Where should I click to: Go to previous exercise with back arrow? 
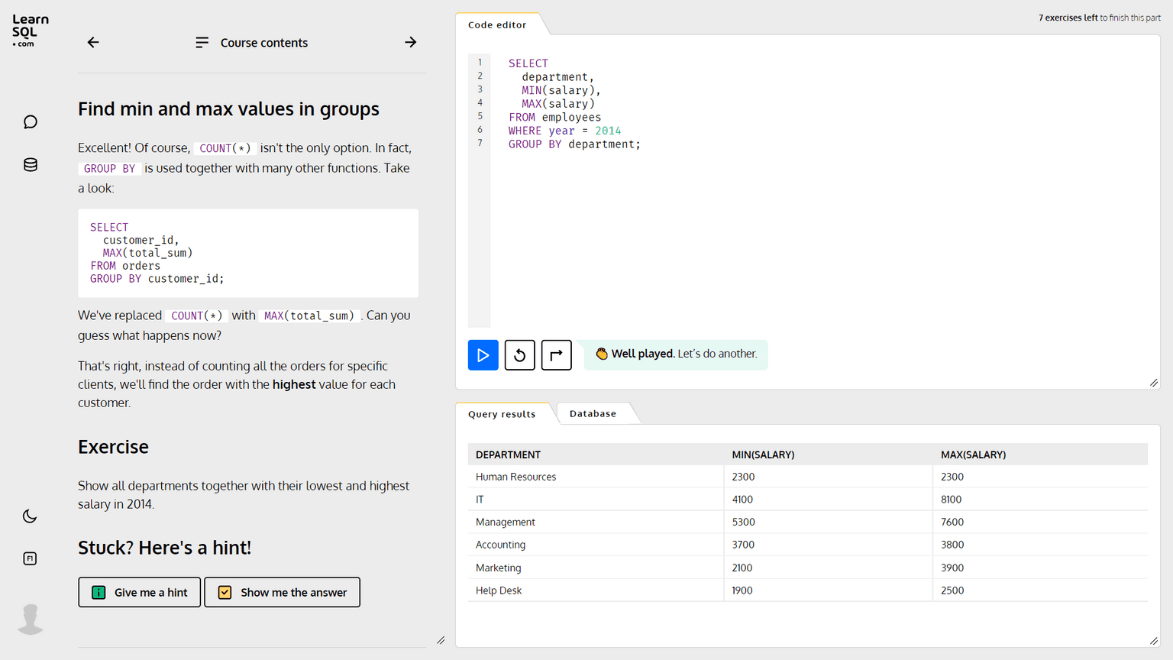pyautogui.click(x=93, y=42)
